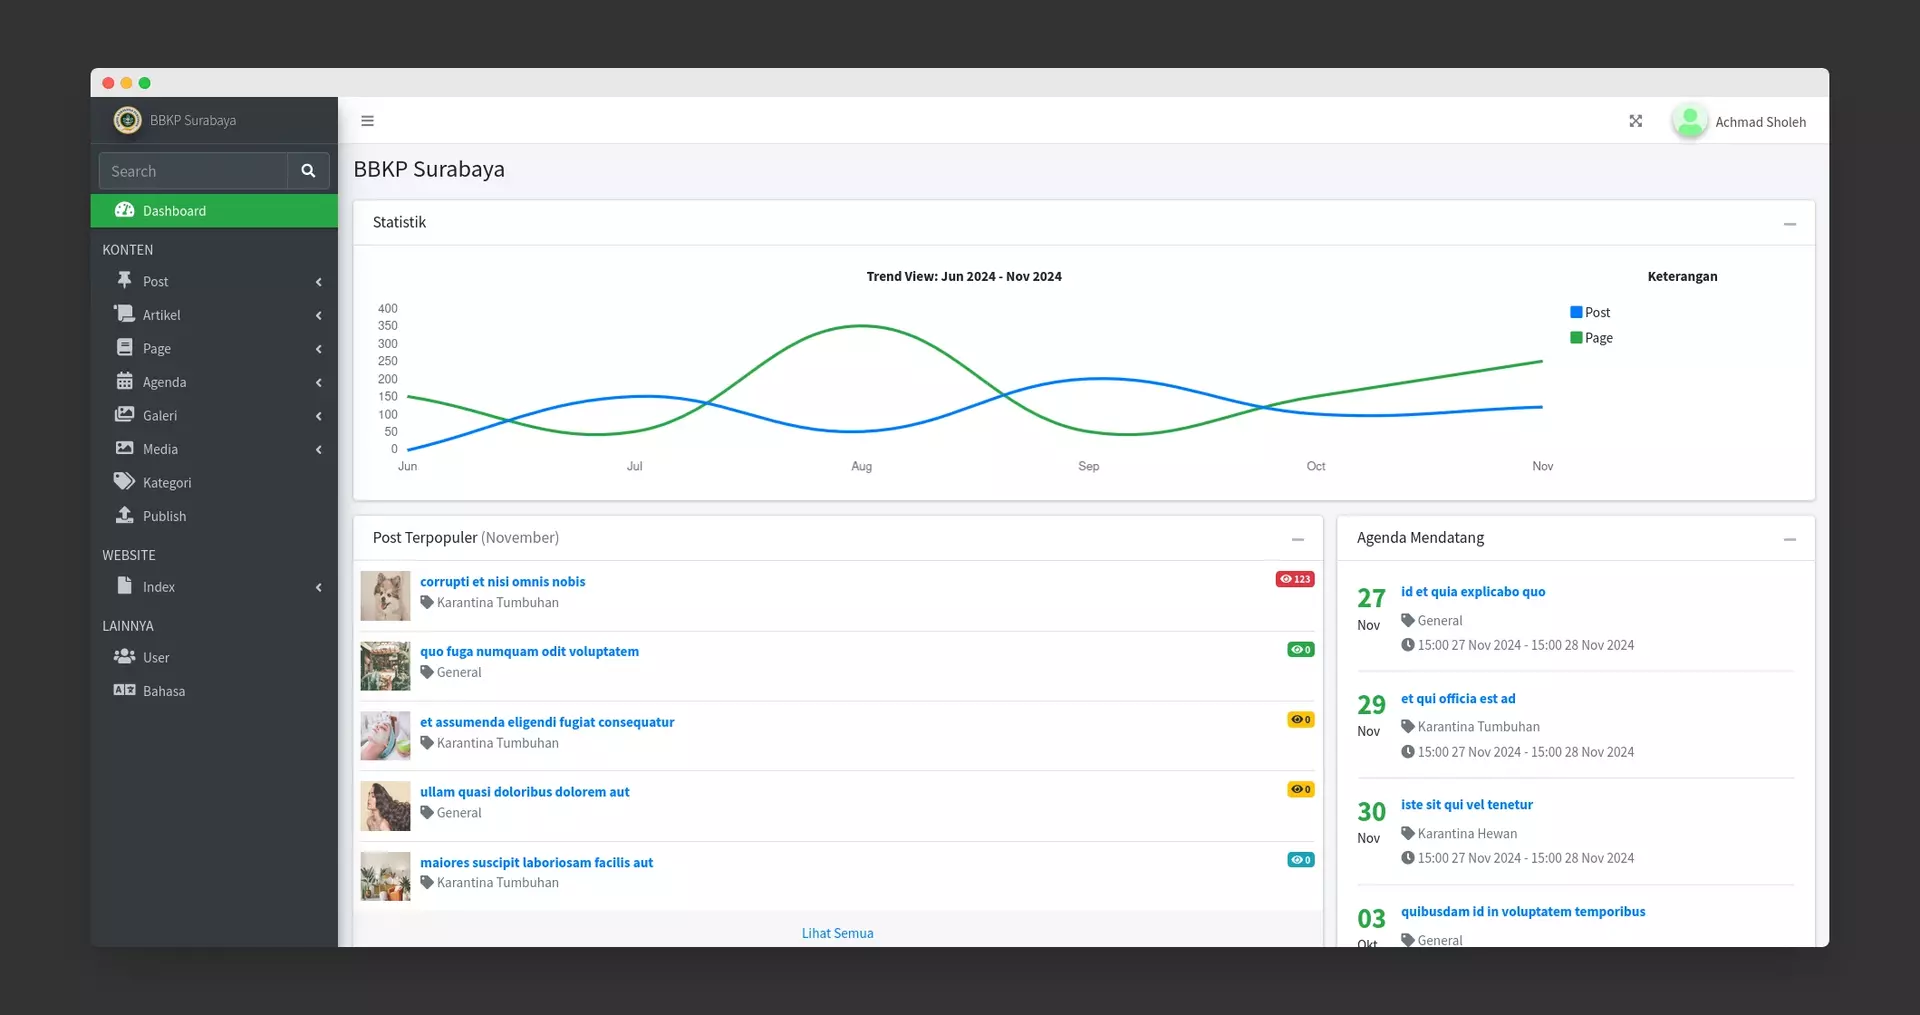Click into the sidebar Search field

click(194, 171)
